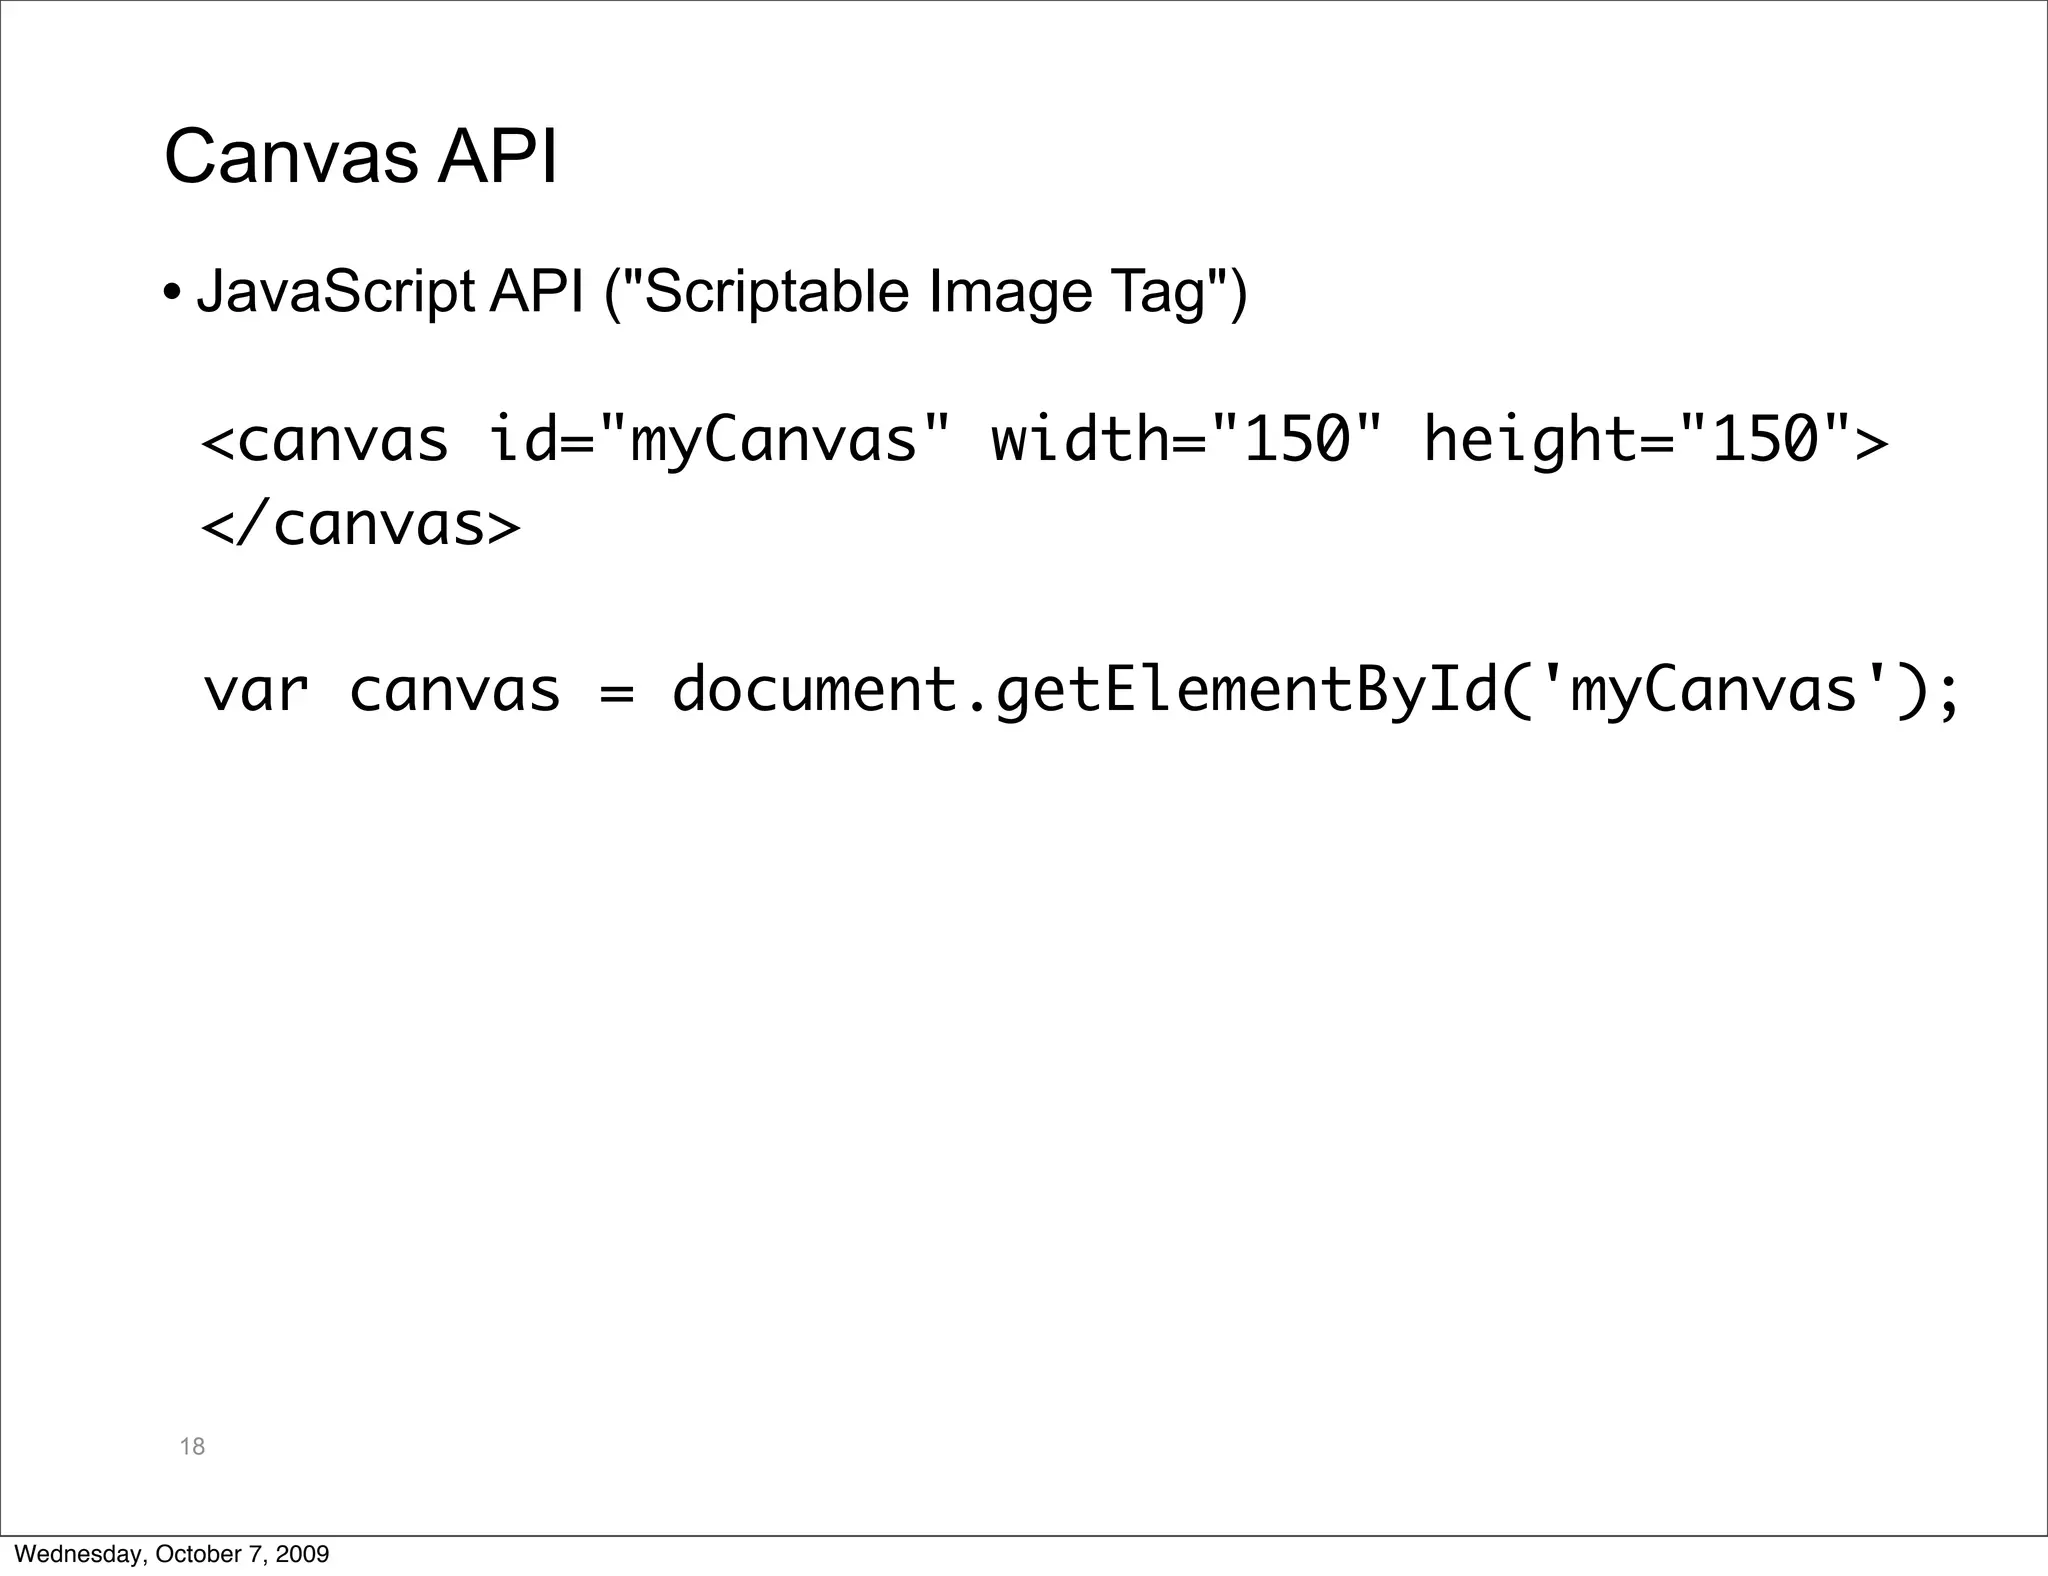Click the getElementById method name

[x=1248, y=691]
